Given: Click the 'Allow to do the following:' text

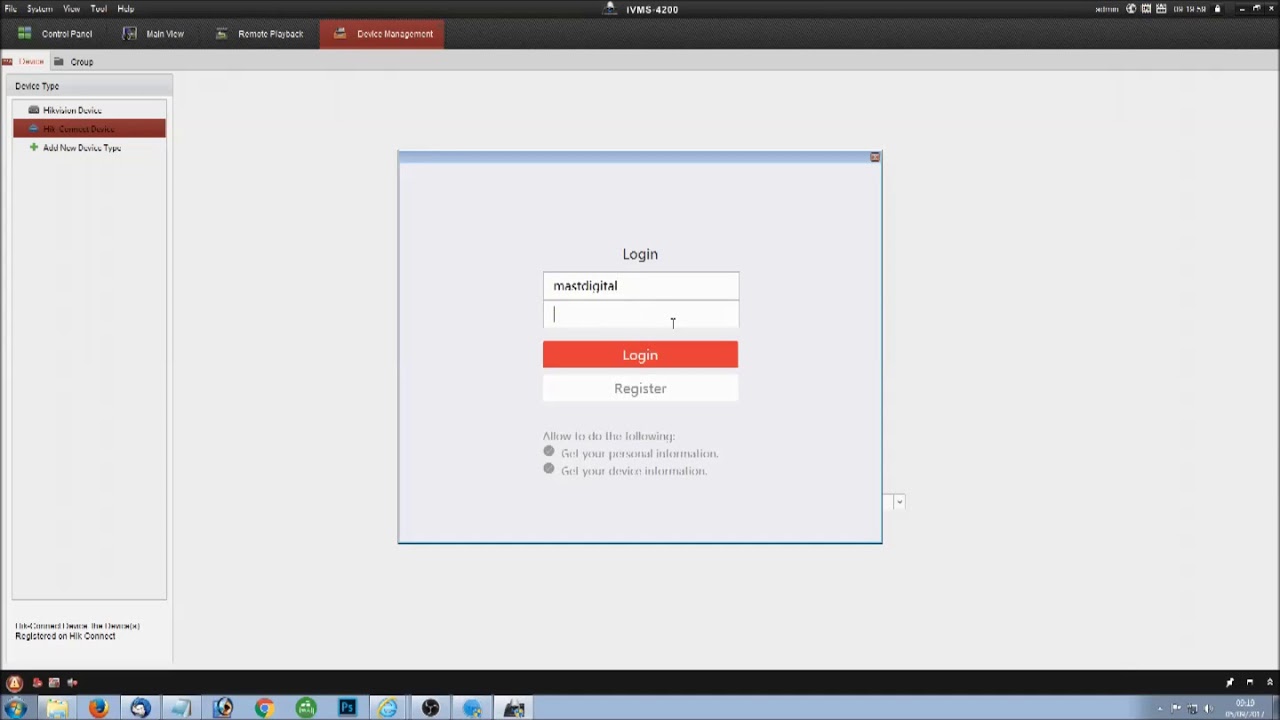Looking at the screenshot, I should pyautogui.click(x=609, y=436).
